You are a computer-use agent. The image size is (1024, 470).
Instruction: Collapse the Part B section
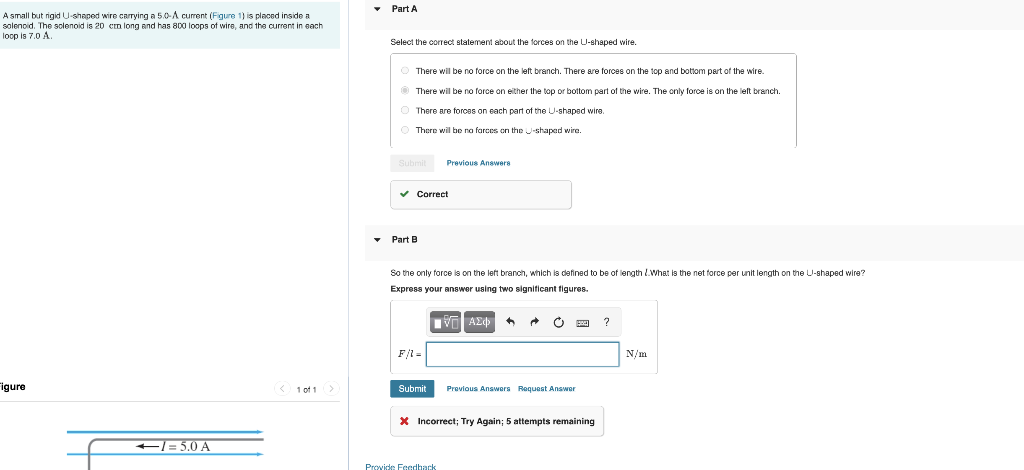377,240
